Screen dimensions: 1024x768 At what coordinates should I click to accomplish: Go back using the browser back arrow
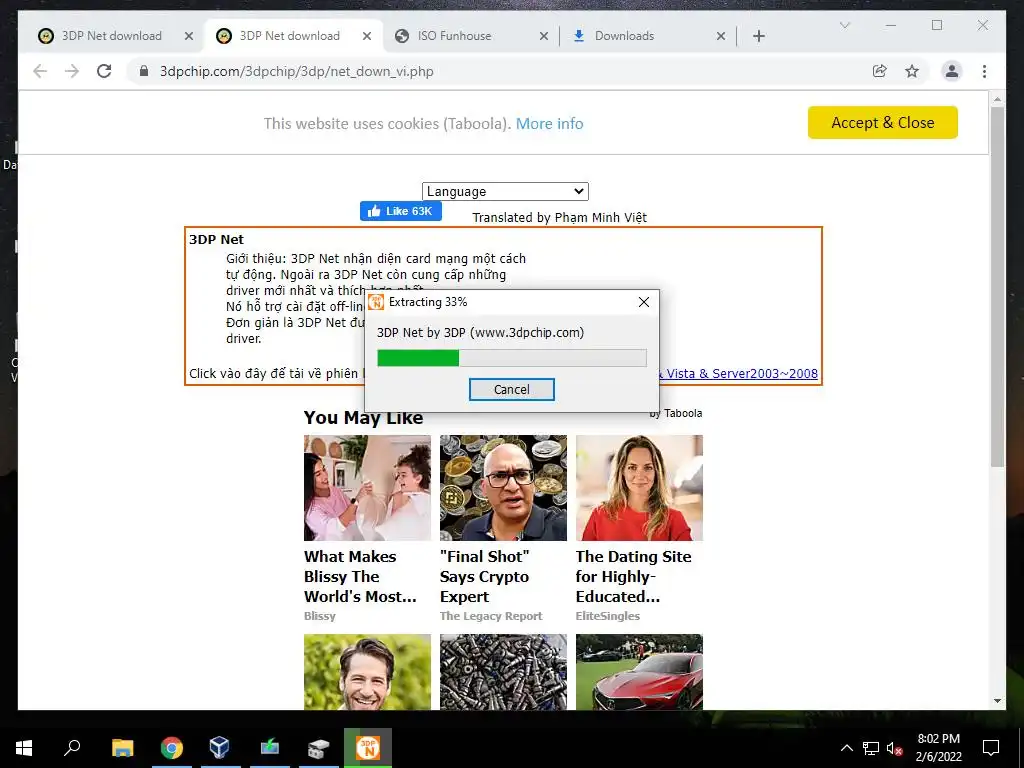[40, 71]
